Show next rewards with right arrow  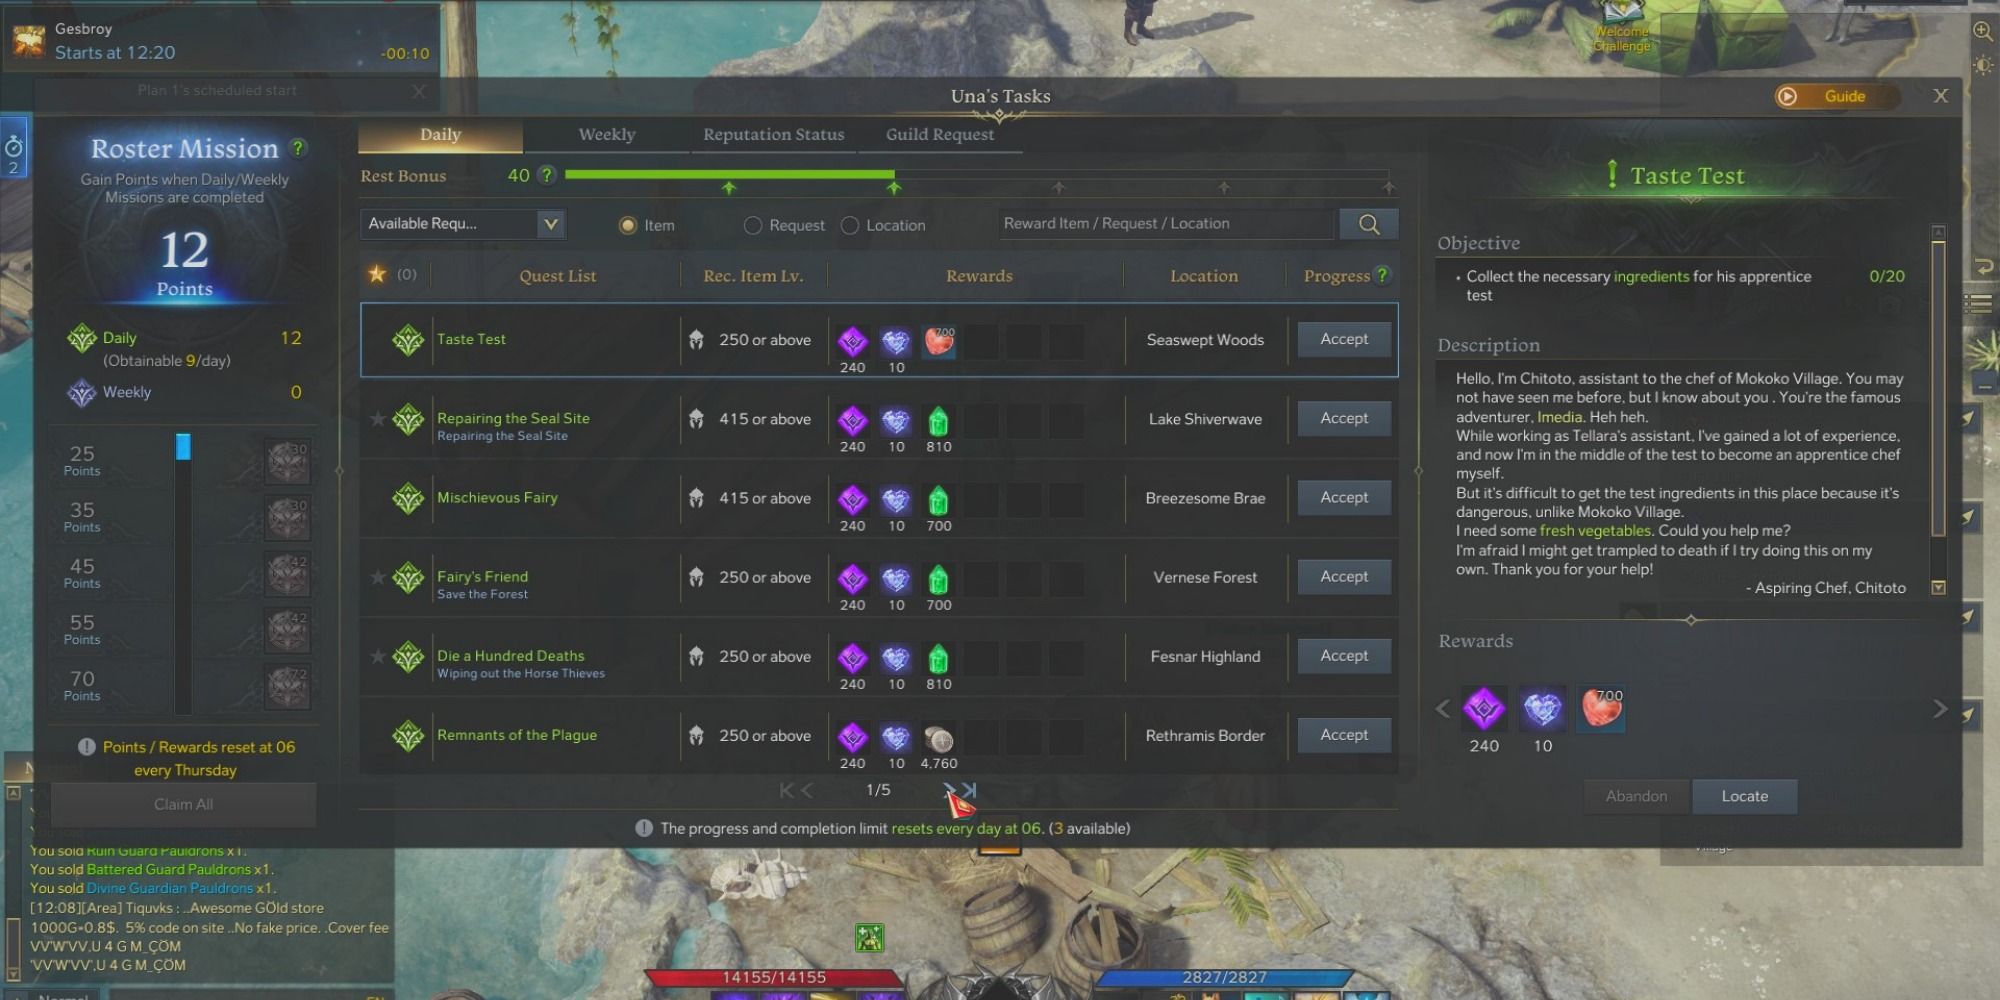tap(1940, 709)
